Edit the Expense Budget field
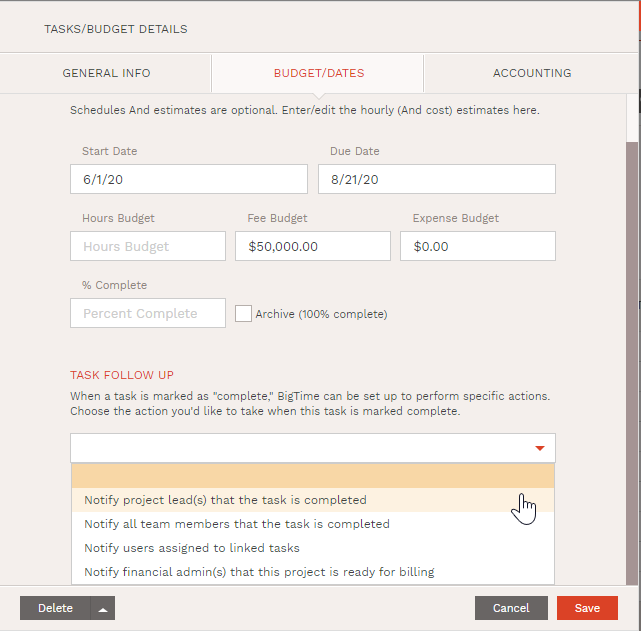Screen dimensions: 641x631 (478, 246)
